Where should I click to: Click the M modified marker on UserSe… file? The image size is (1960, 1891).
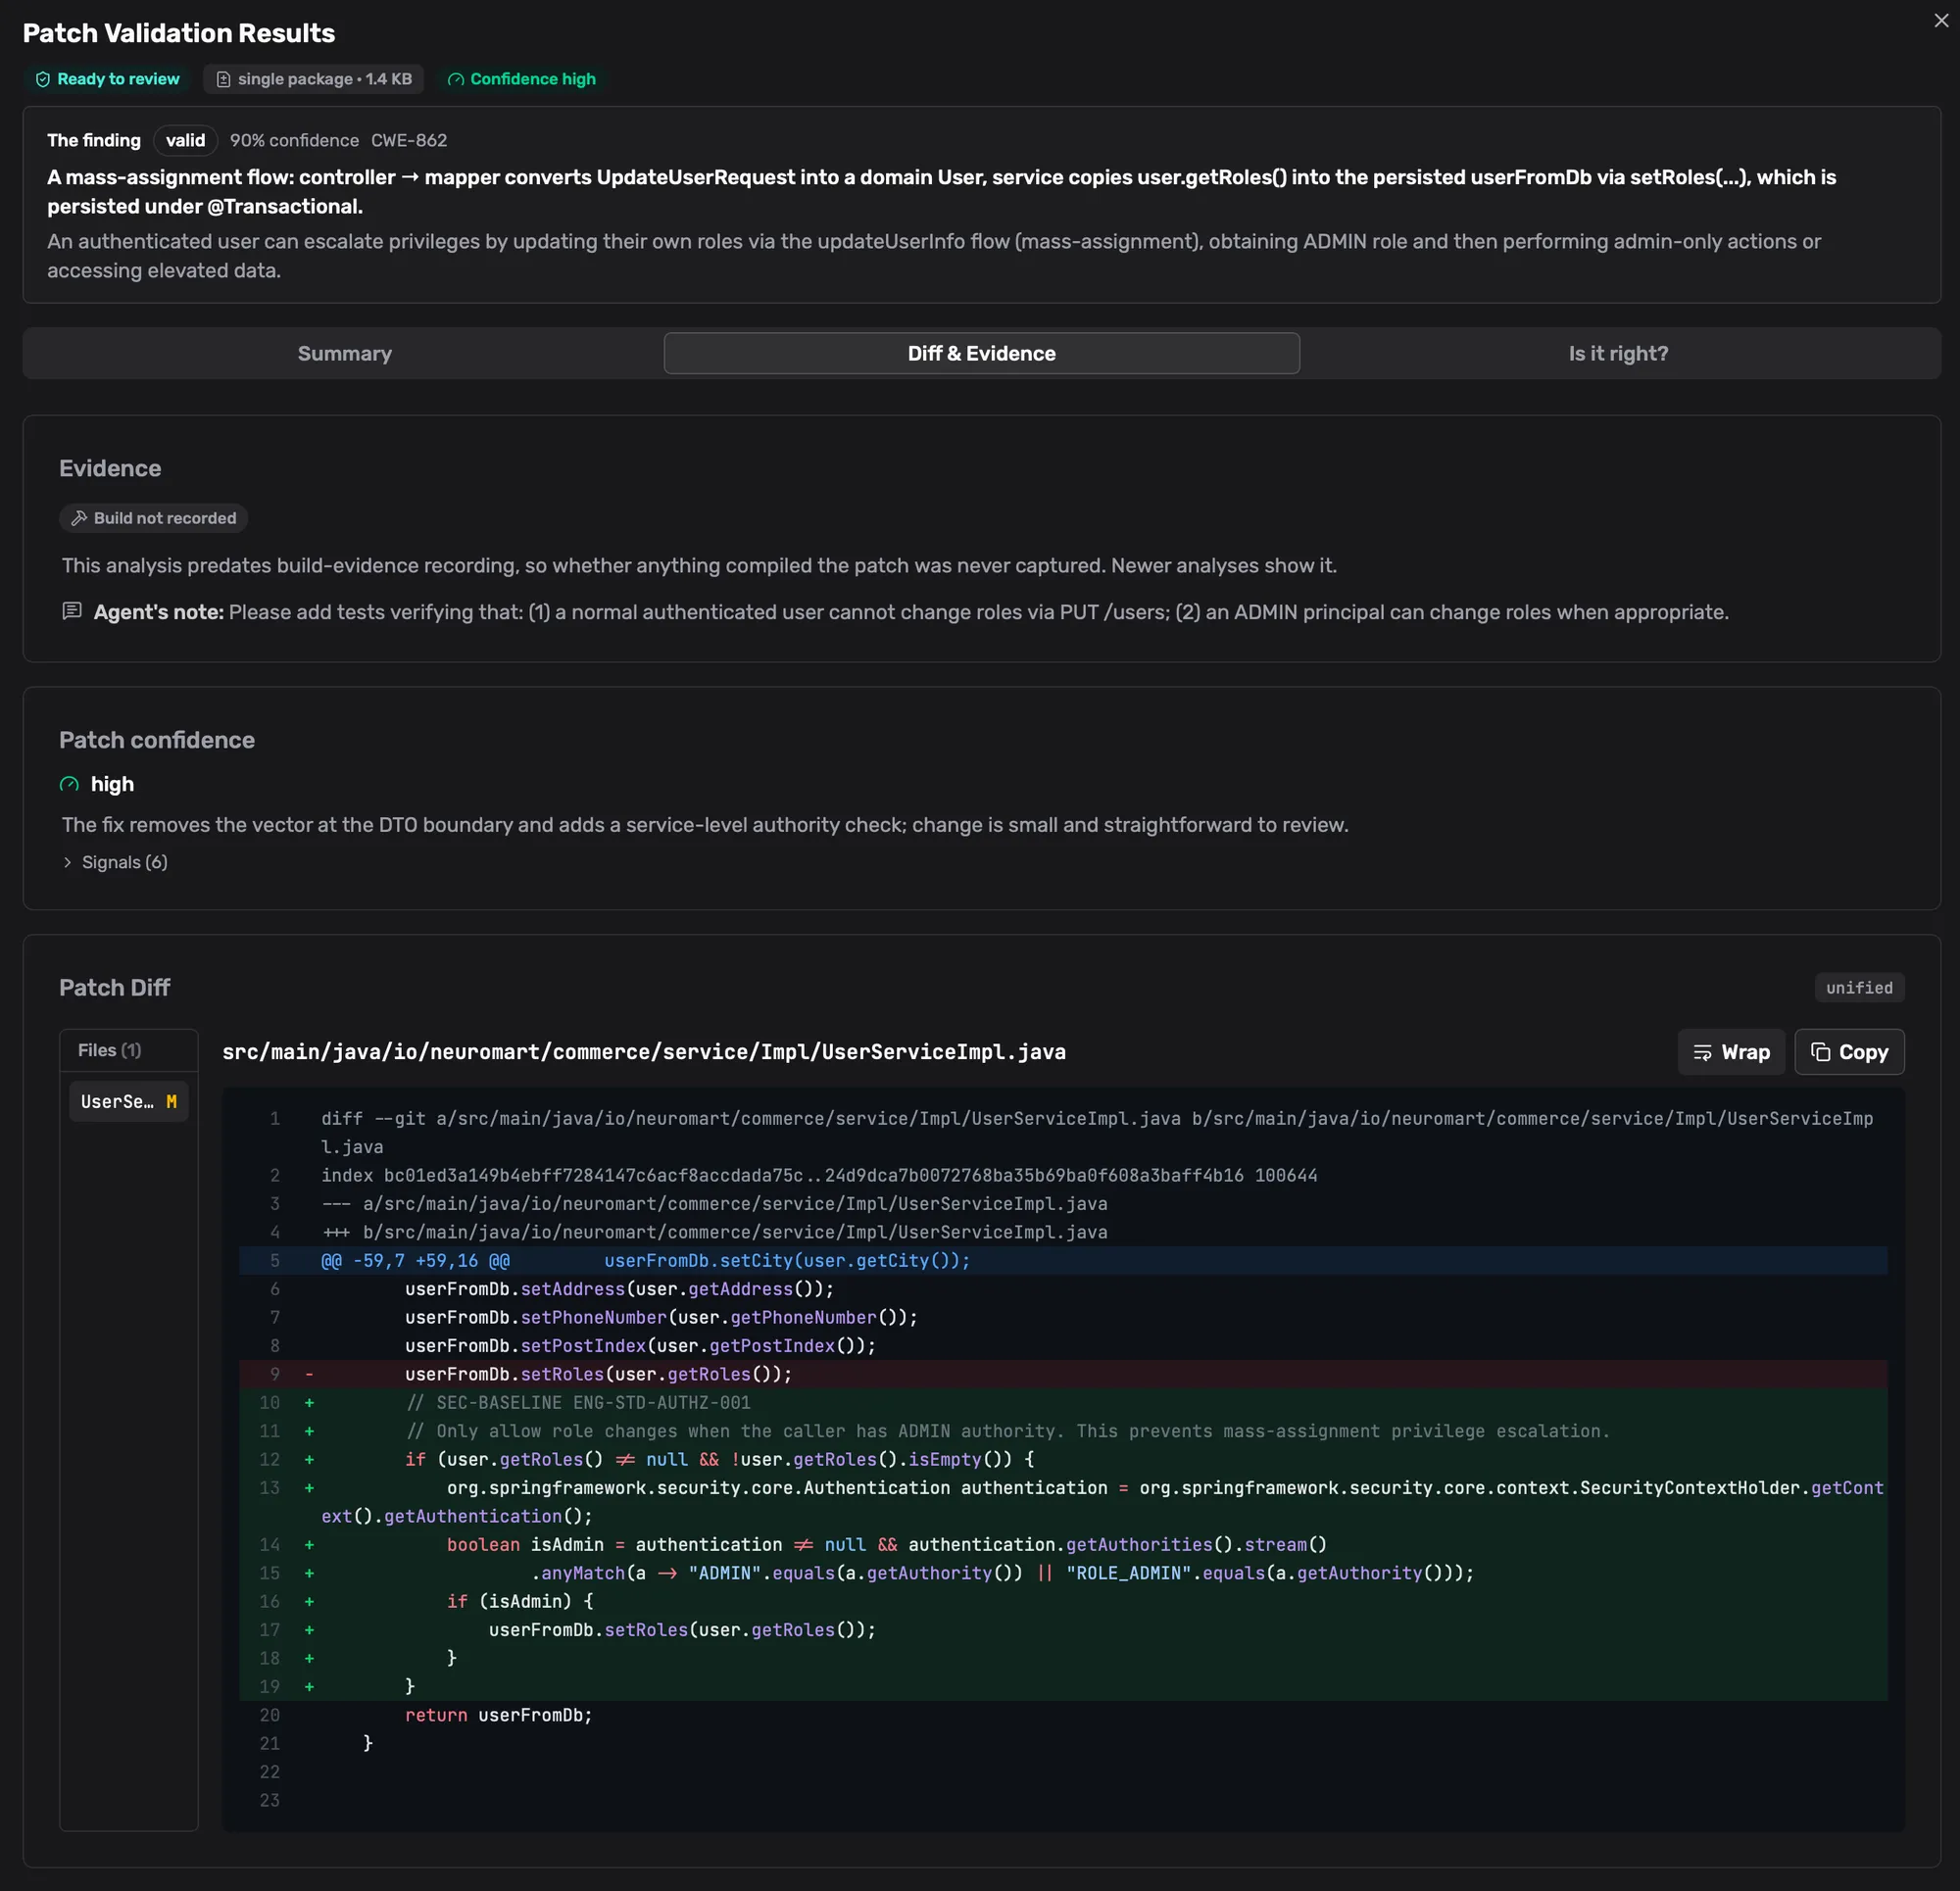click(171, 1101)
